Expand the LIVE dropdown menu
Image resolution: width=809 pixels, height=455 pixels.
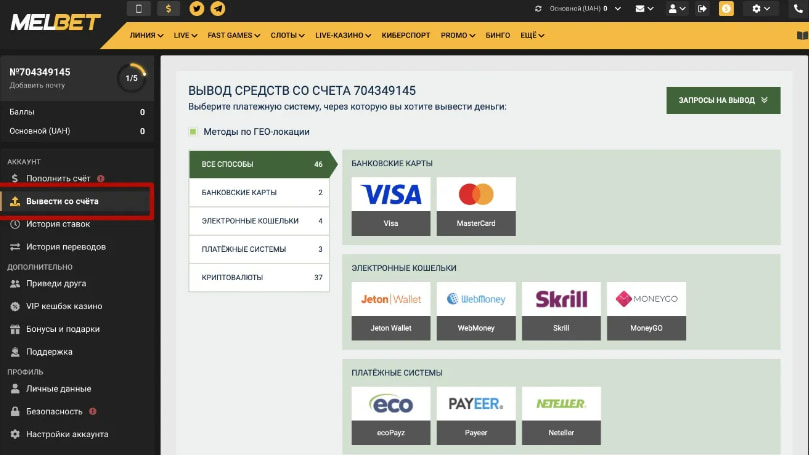pyautogui.click(x=185, y=35)
